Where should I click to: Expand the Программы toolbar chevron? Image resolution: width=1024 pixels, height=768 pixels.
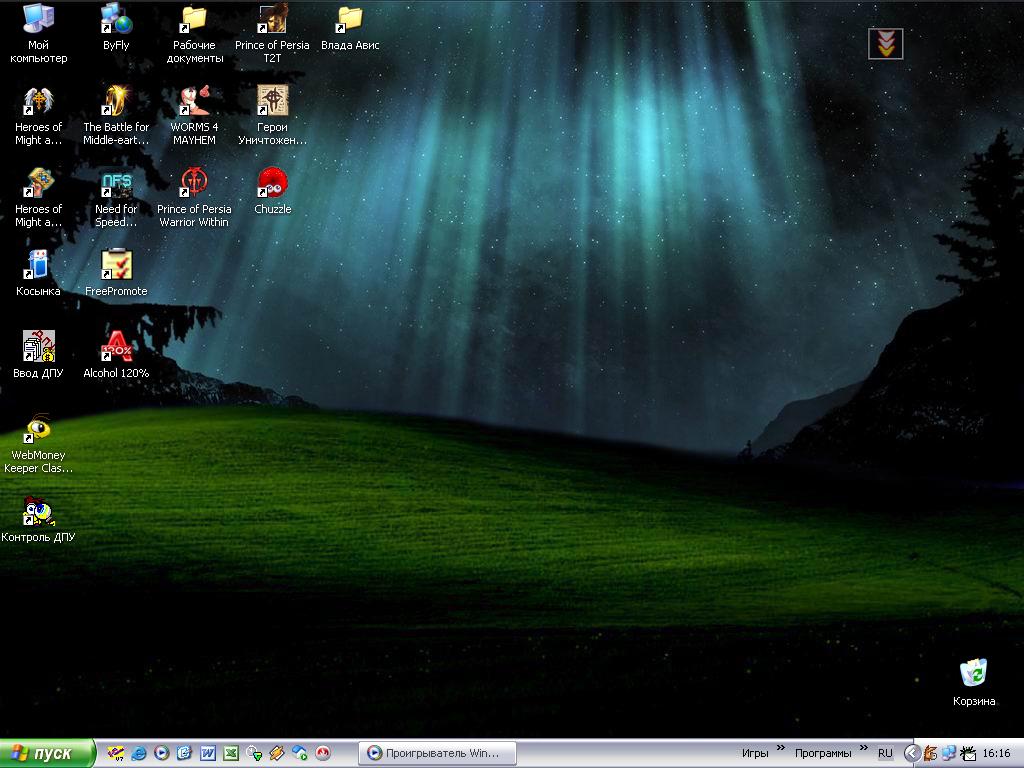pyautogui.click(x=864, y=748)
